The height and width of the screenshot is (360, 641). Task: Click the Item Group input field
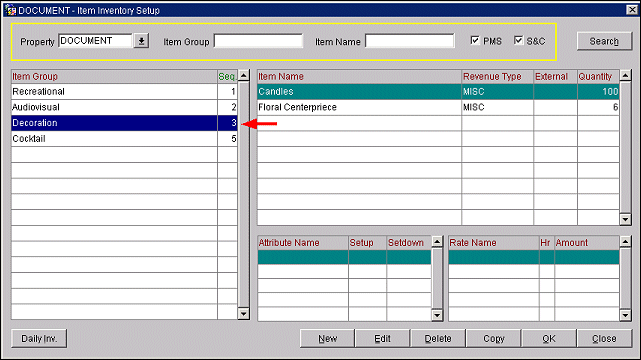258,41
